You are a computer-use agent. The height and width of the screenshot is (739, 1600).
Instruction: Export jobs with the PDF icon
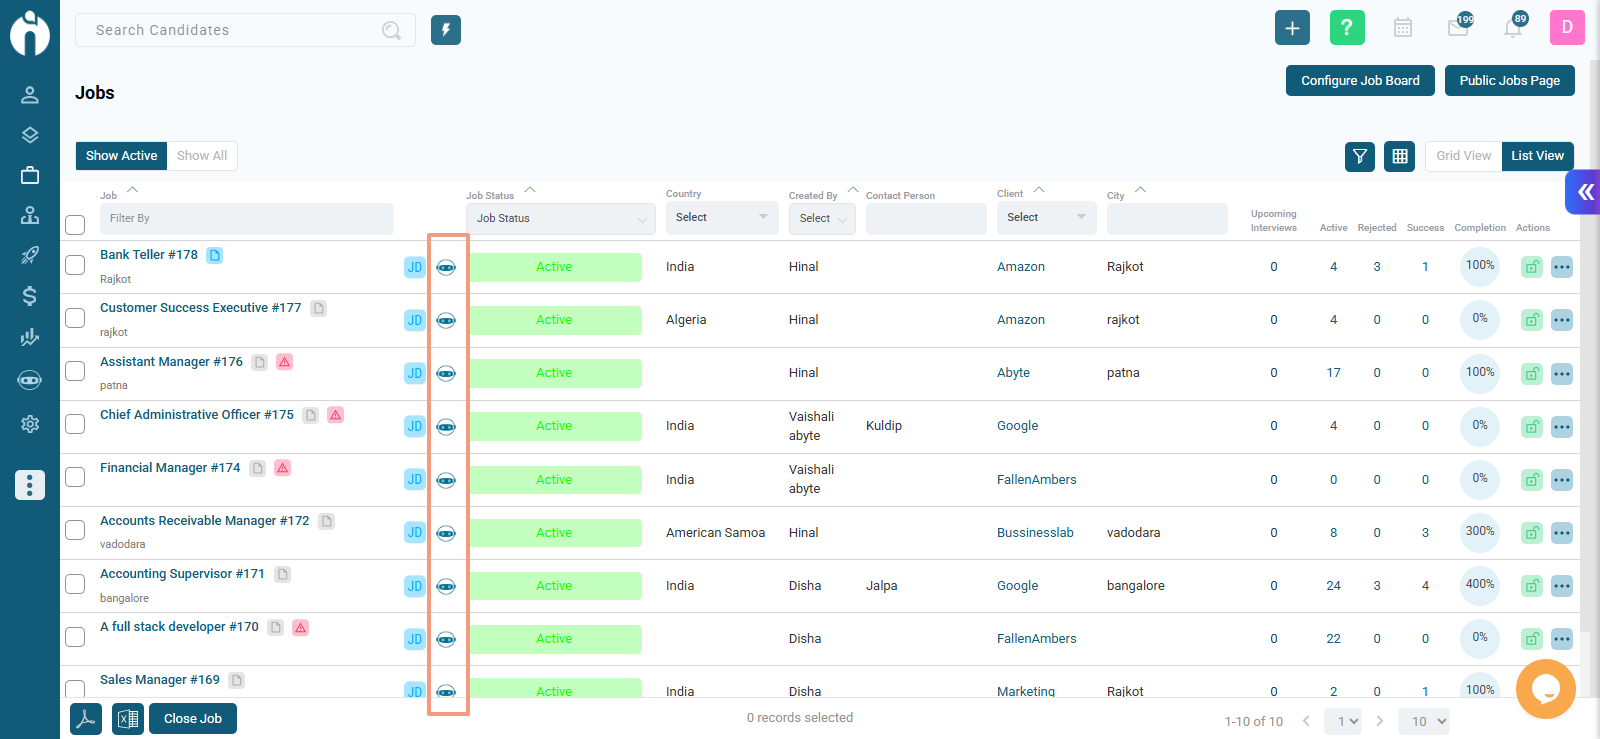pos(86,719)
